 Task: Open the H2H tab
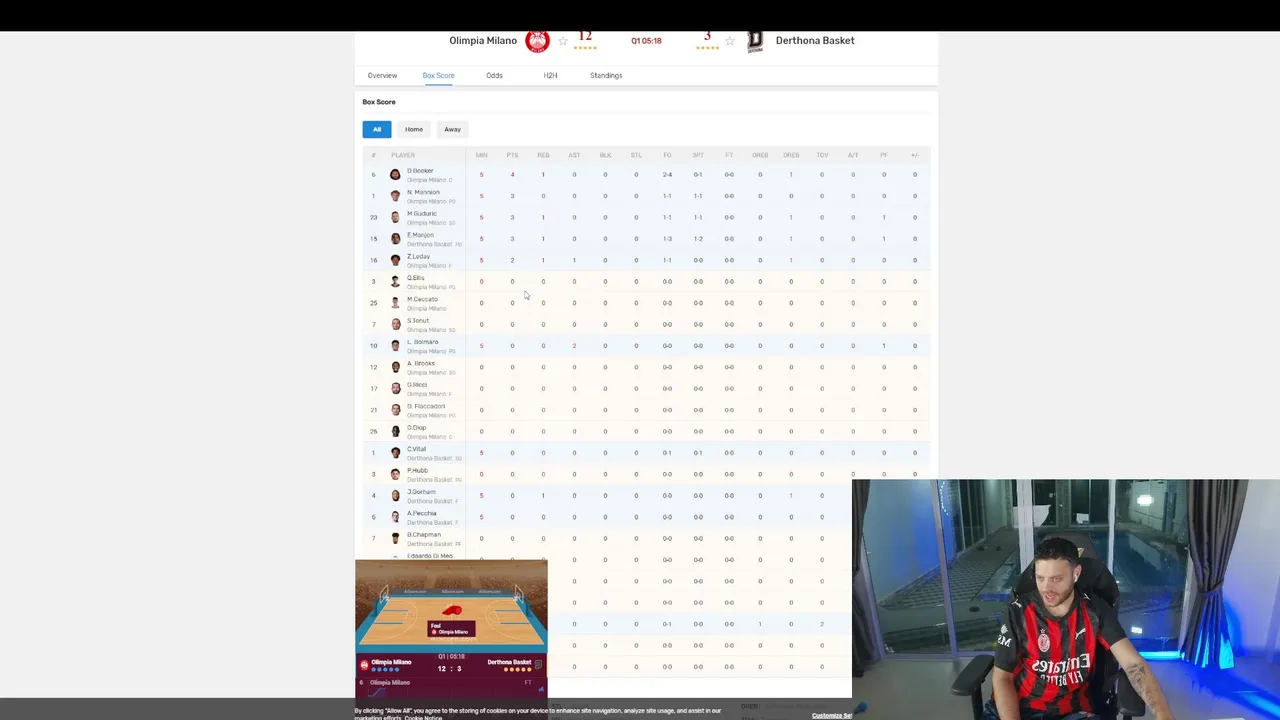(x=550, y=75)
